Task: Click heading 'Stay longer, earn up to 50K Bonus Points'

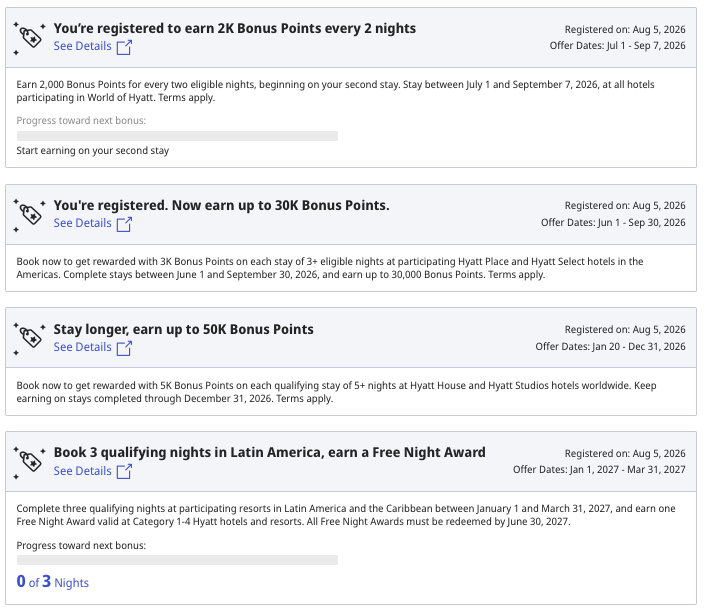Action: pos(183,329)
